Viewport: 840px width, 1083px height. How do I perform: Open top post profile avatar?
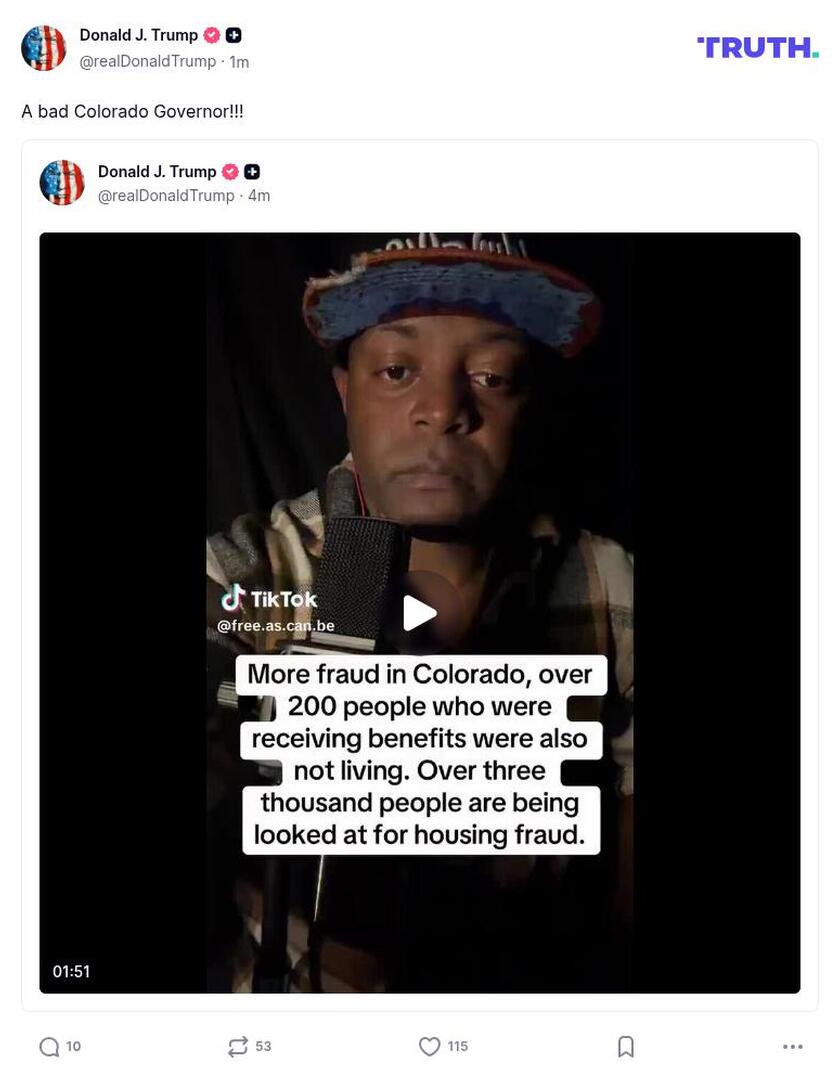point(44,48)
